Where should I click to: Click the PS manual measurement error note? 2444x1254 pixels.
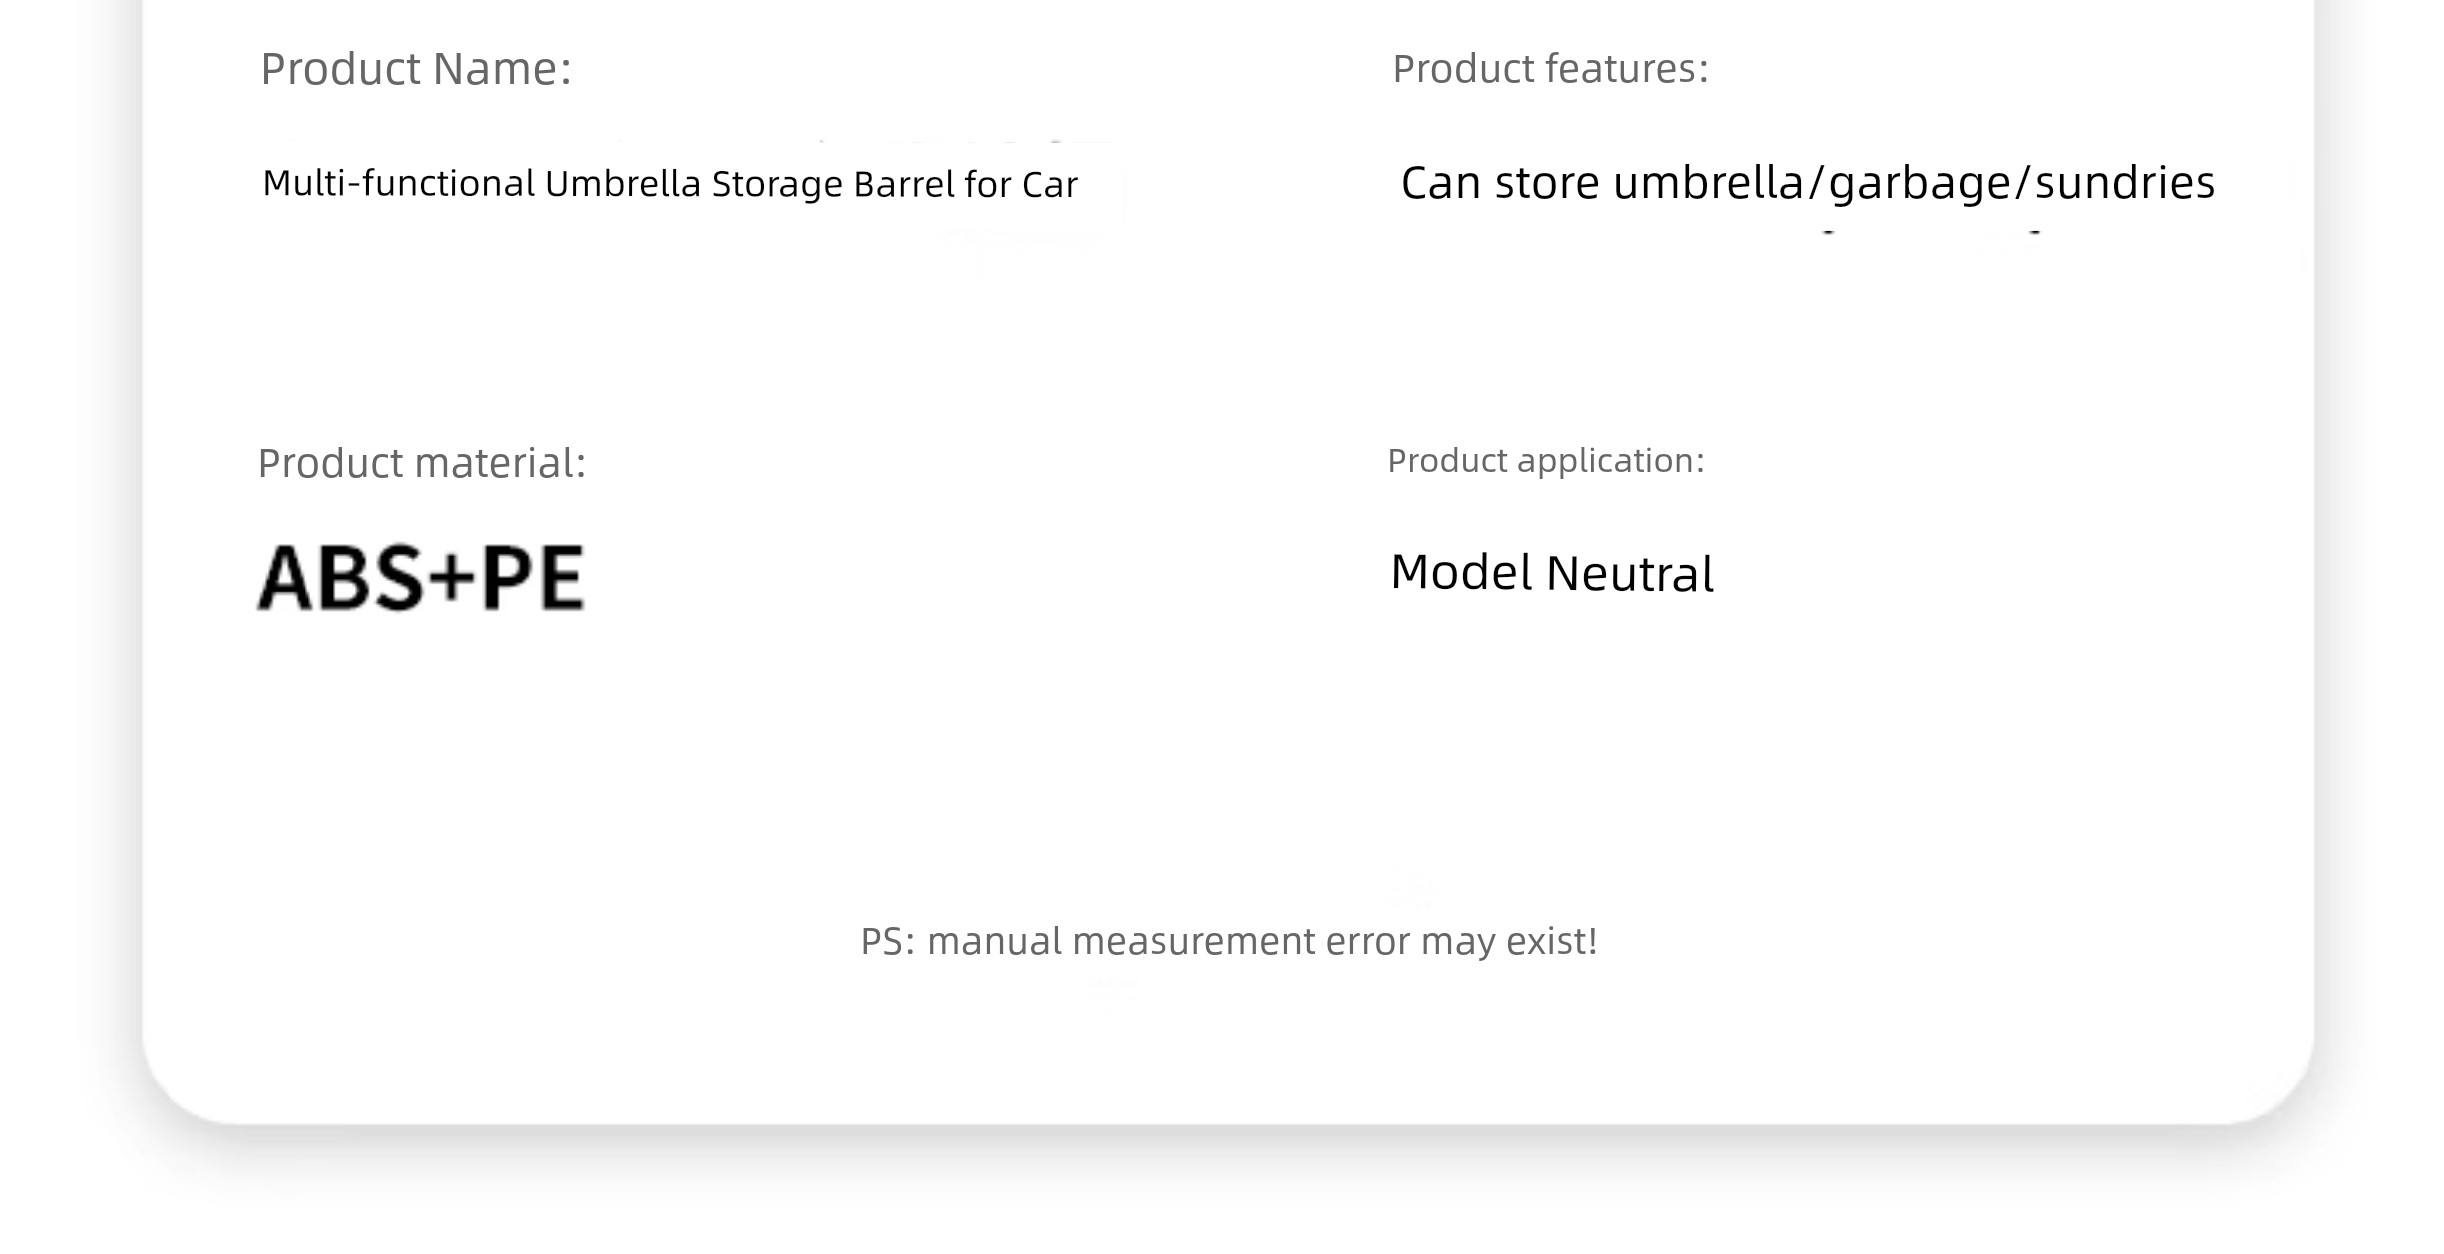click(1229, 942)
